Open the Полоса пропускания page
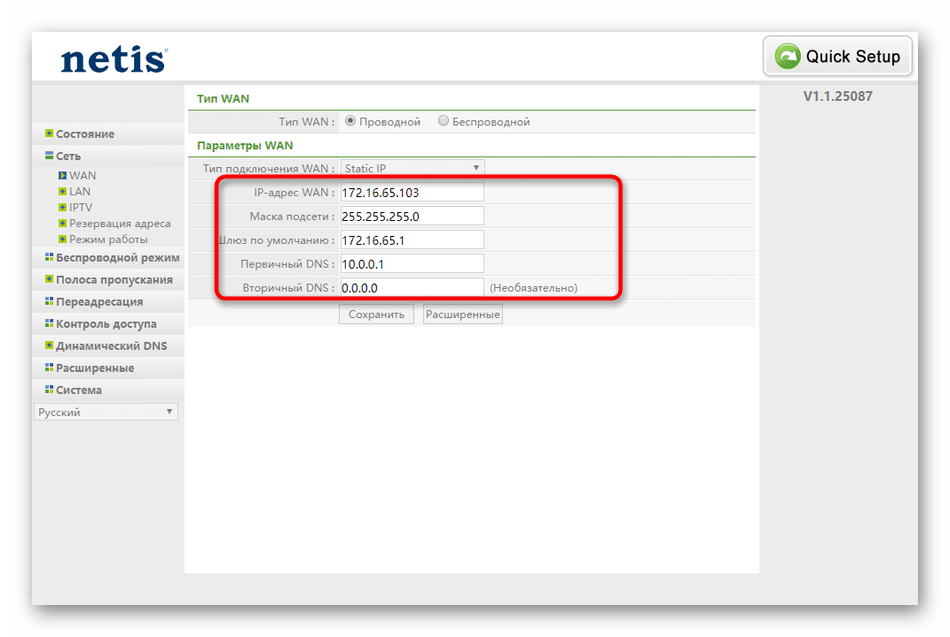 pyautogui.click(x=114, y=280)
